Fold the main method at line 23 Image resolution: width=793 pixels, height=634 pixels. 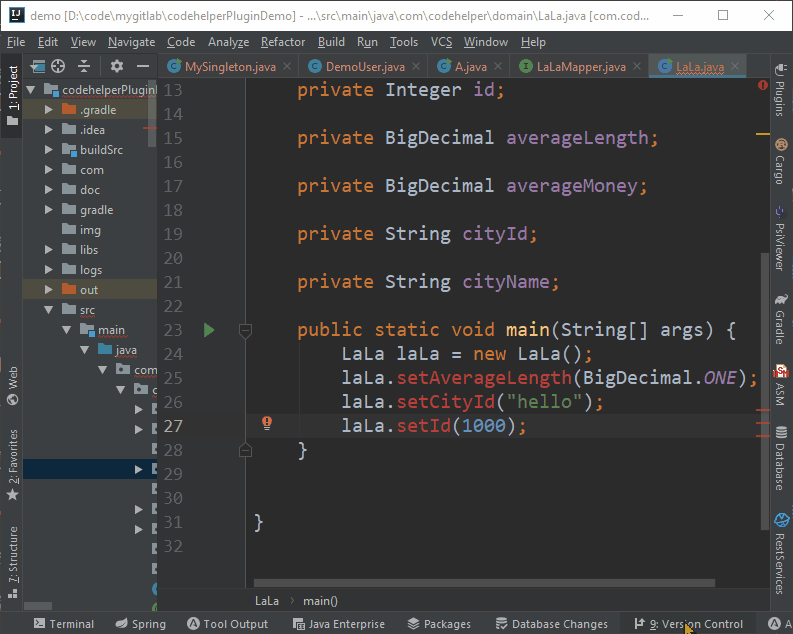(245, 331)
